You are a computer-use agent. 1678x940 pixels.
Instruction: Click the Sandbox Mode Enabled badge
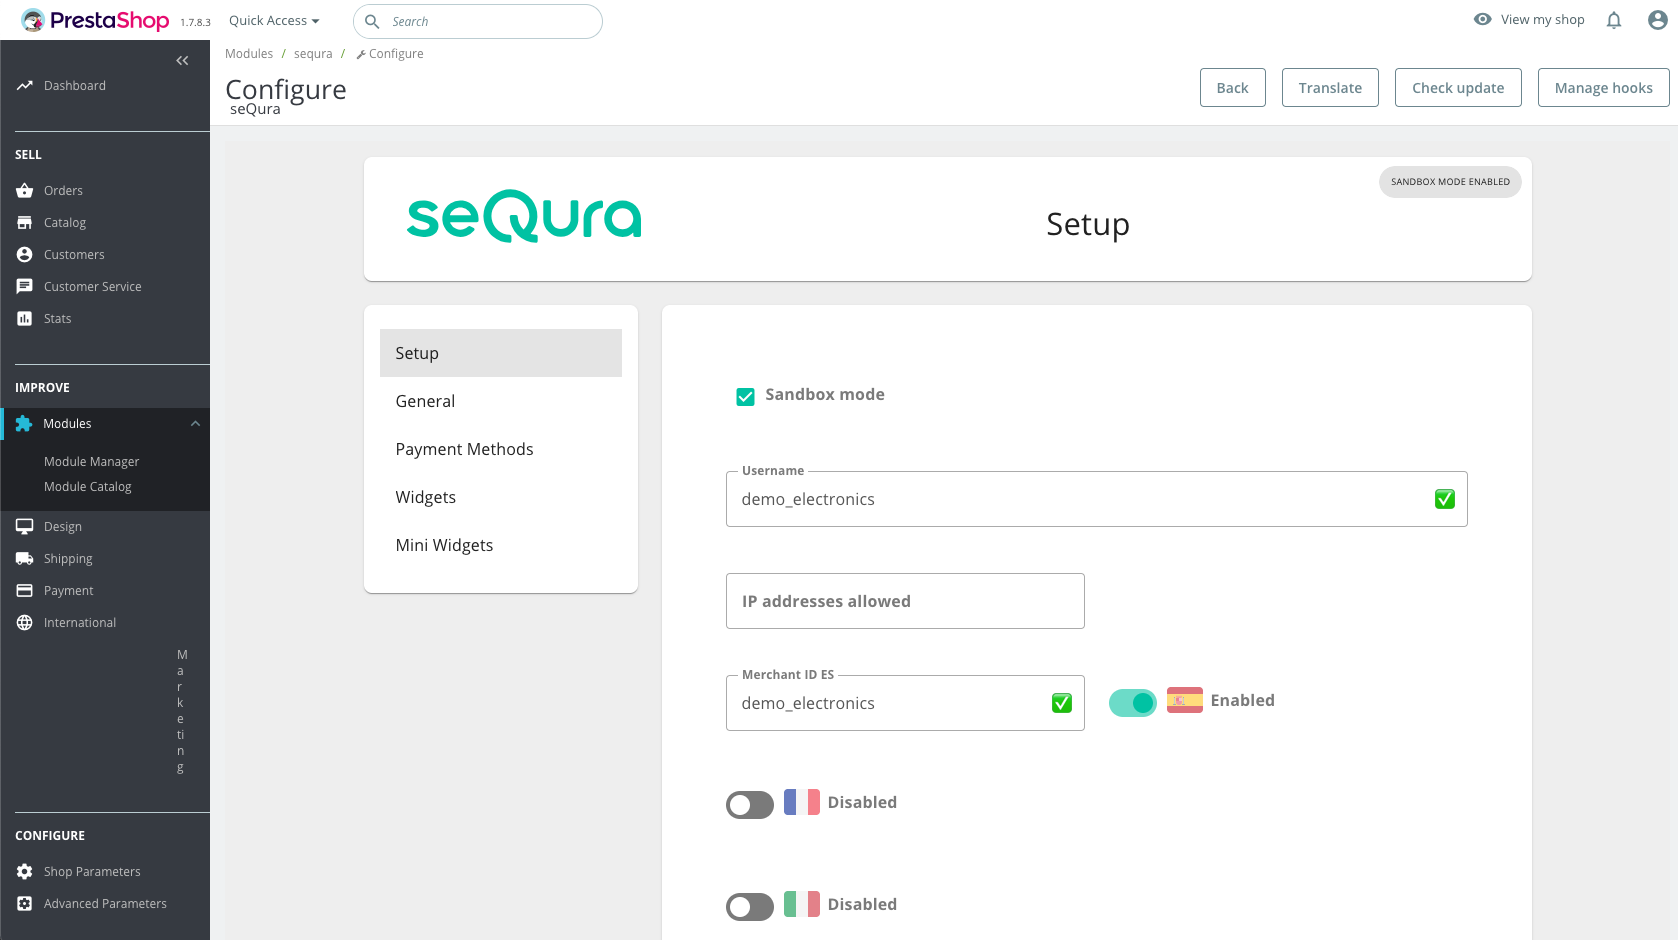coord(1450,182)
